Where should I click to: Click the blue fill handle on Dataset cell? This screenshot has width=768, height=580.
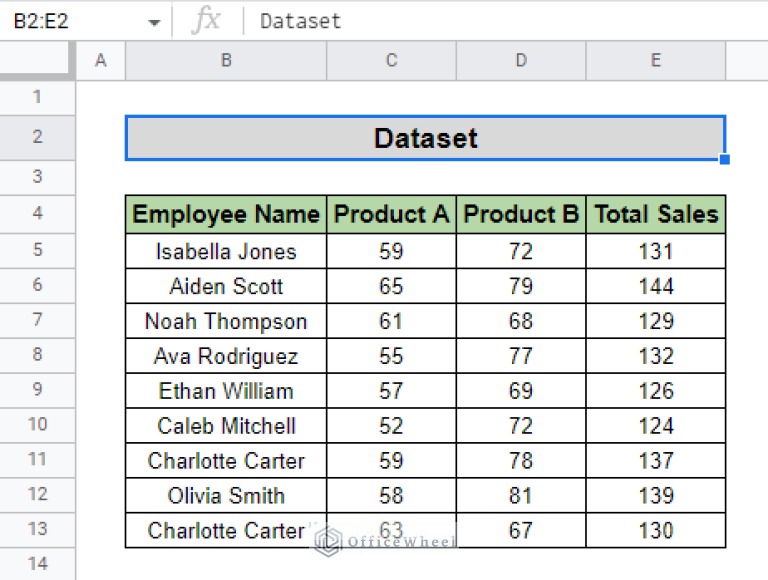724,159
